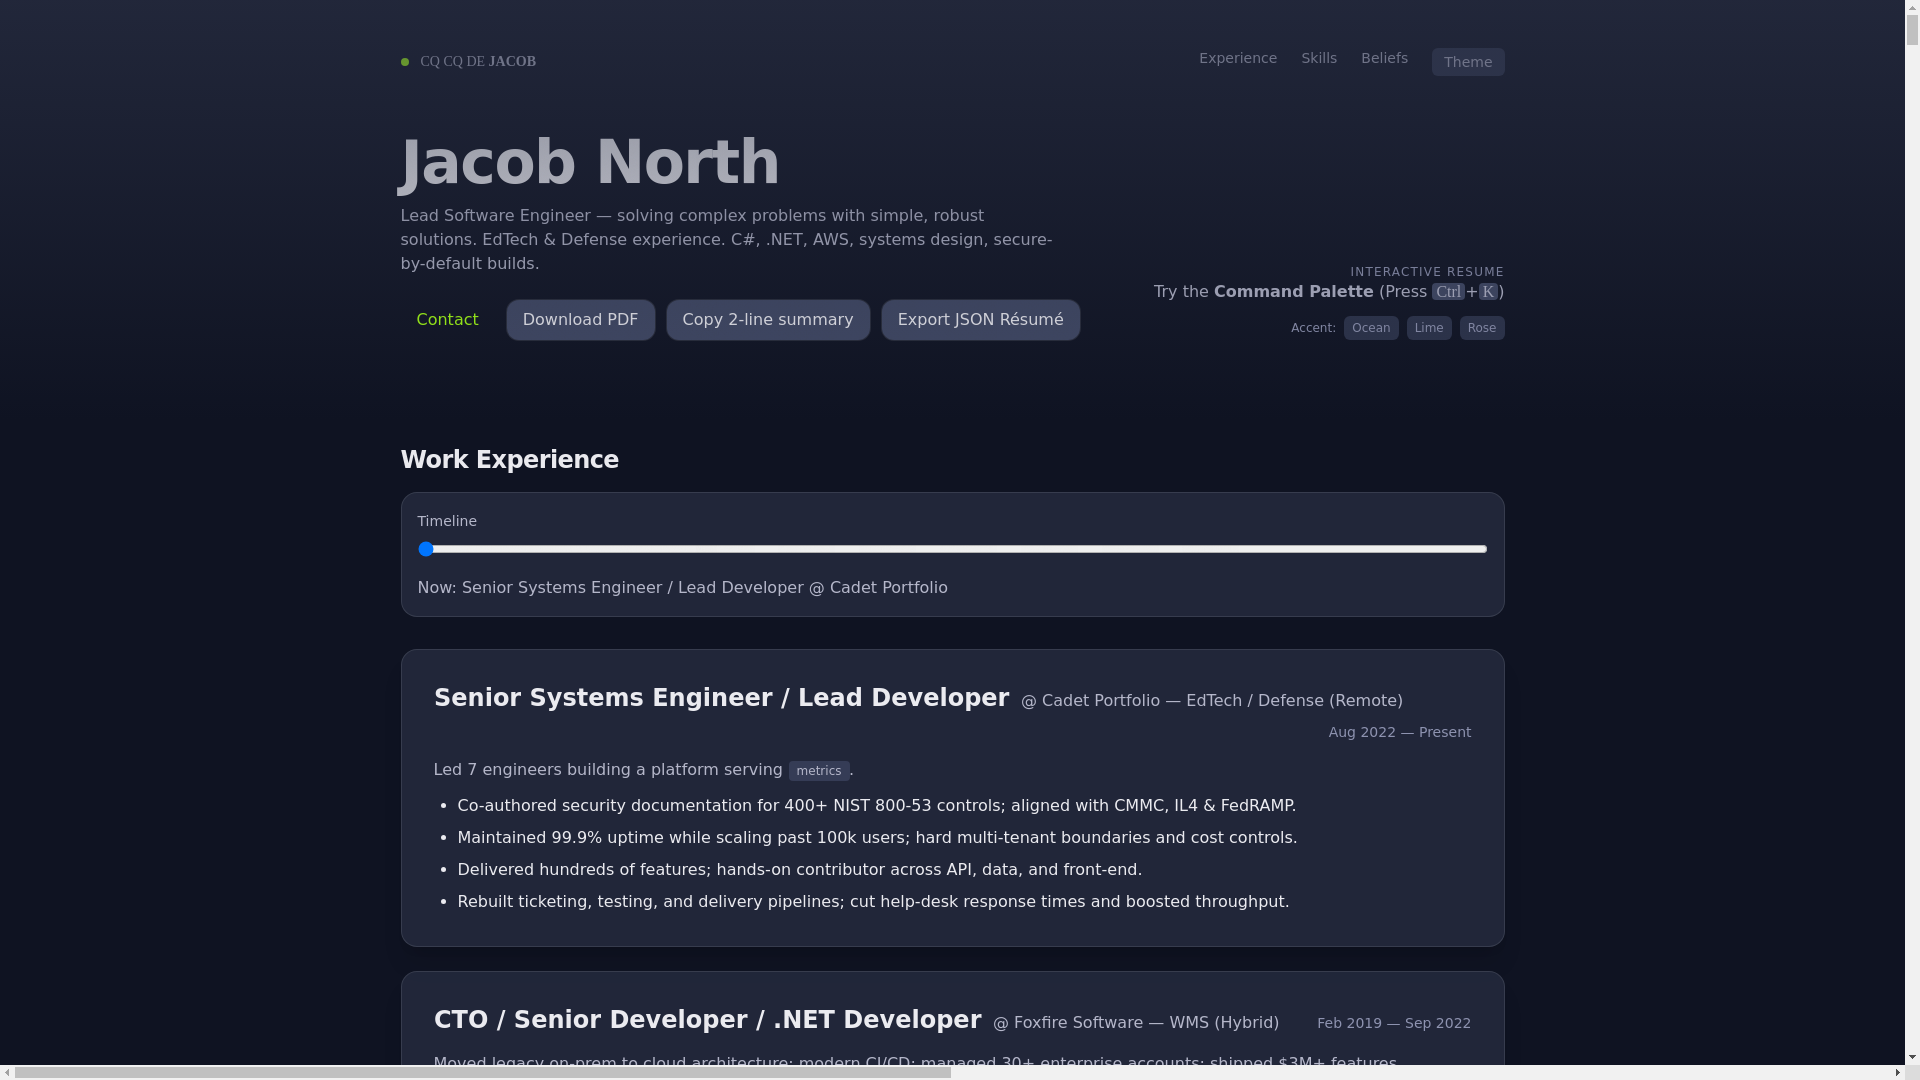Viewport: 1920px width, 1080px height.
Task: Click the vertical scrollbar thumb
Action: (1912, 30)
